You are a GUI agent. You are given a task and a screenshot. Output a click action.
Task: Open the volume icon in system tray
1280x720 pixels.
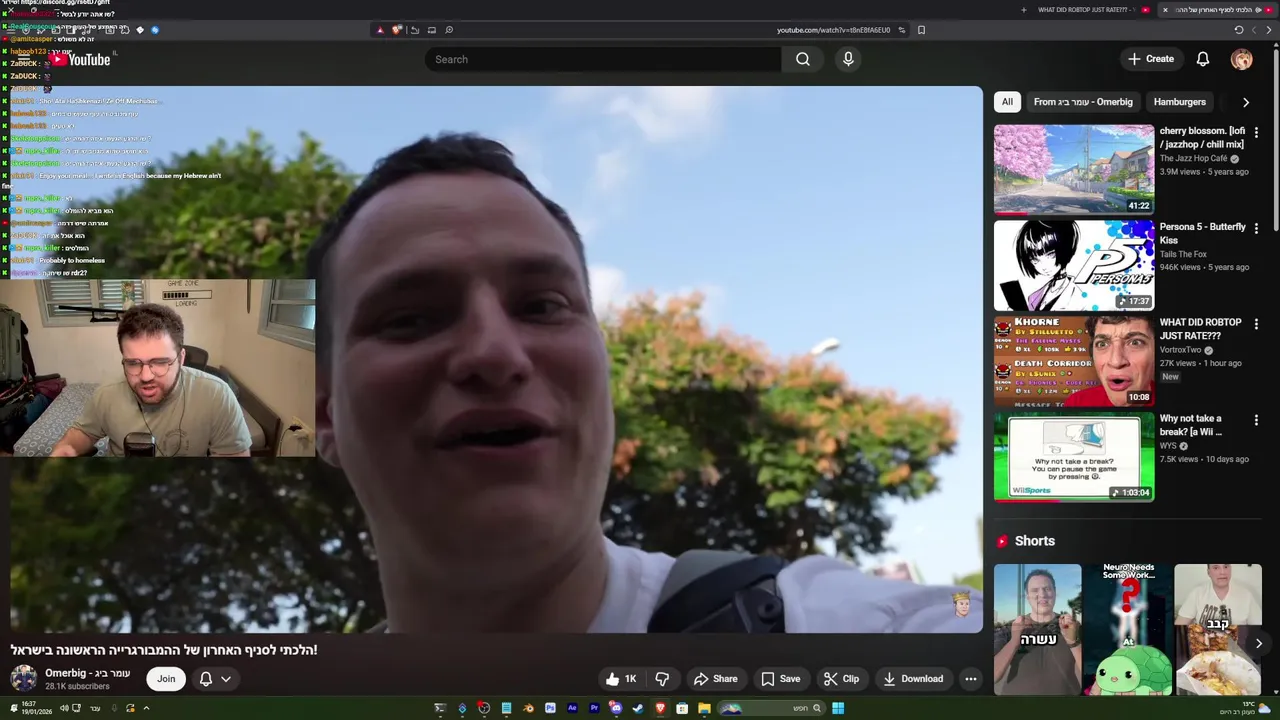pos(64,708)
